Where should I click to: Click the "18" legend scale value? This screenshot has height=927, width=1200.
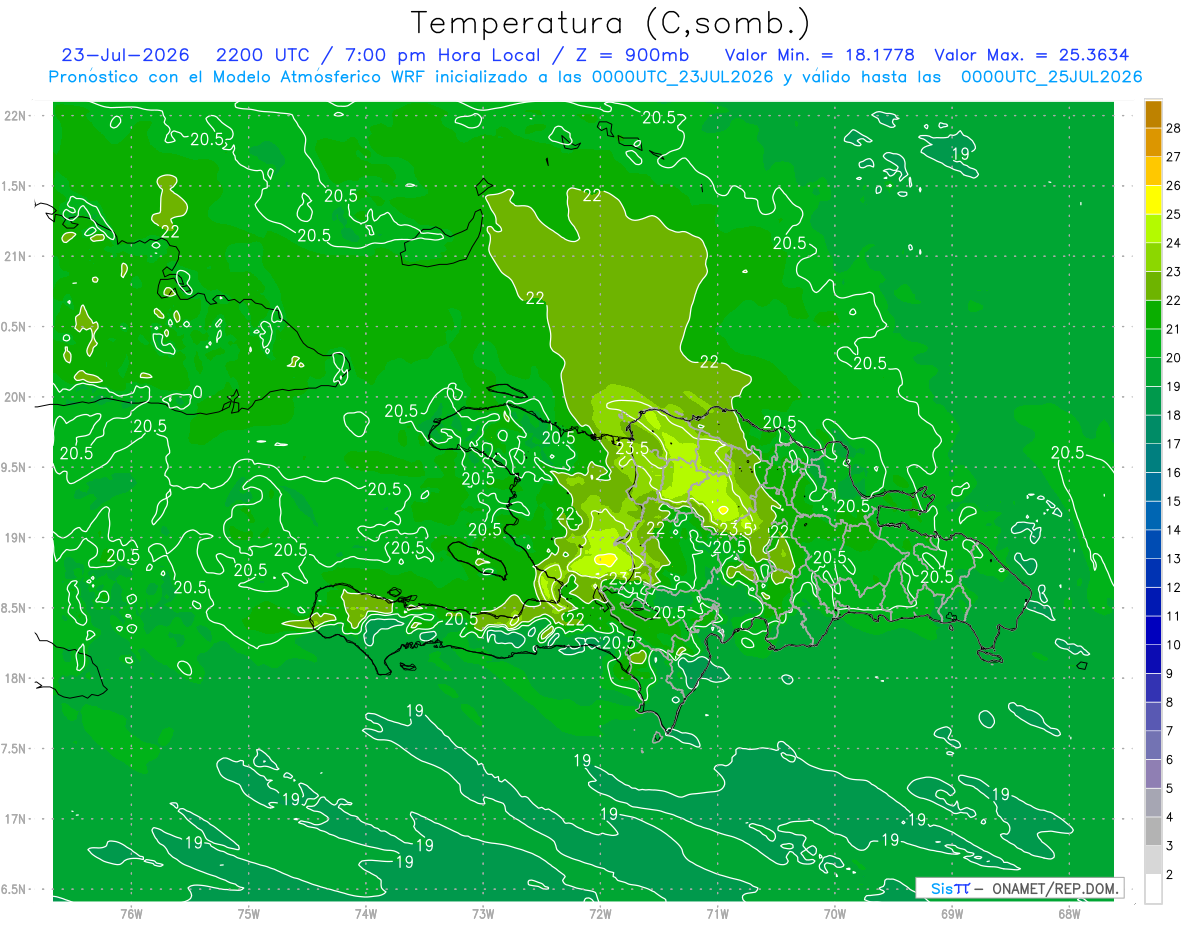coord(1174,415)
